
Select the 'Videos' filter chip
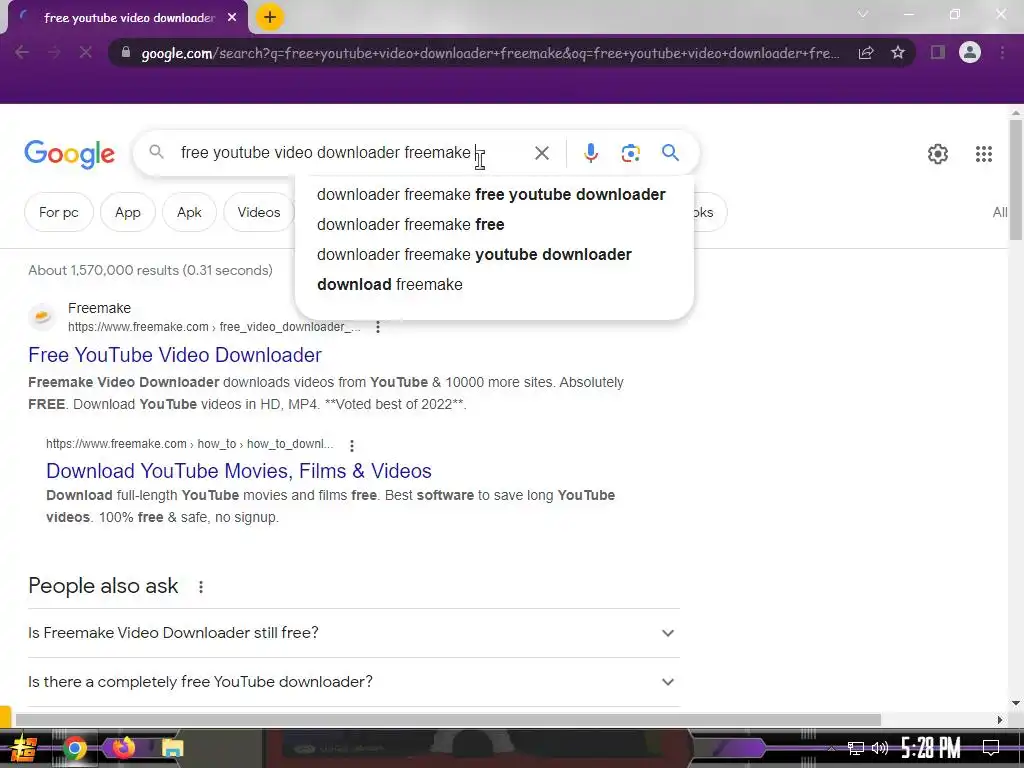(259, 212)
